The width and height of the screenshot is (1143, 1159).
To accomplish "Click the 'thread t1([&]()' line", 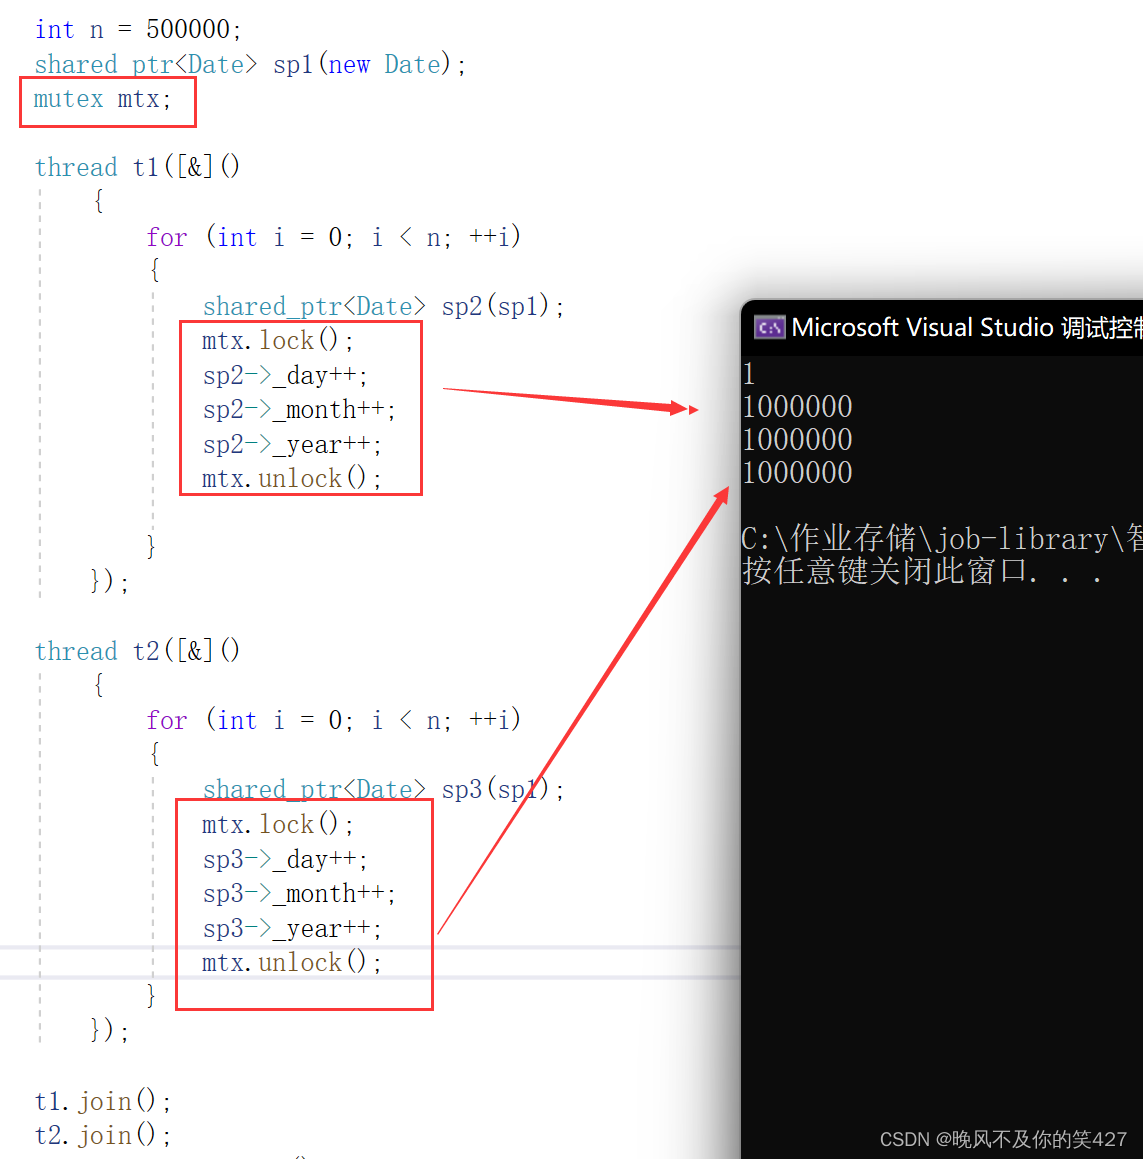I will pos(137,168).
